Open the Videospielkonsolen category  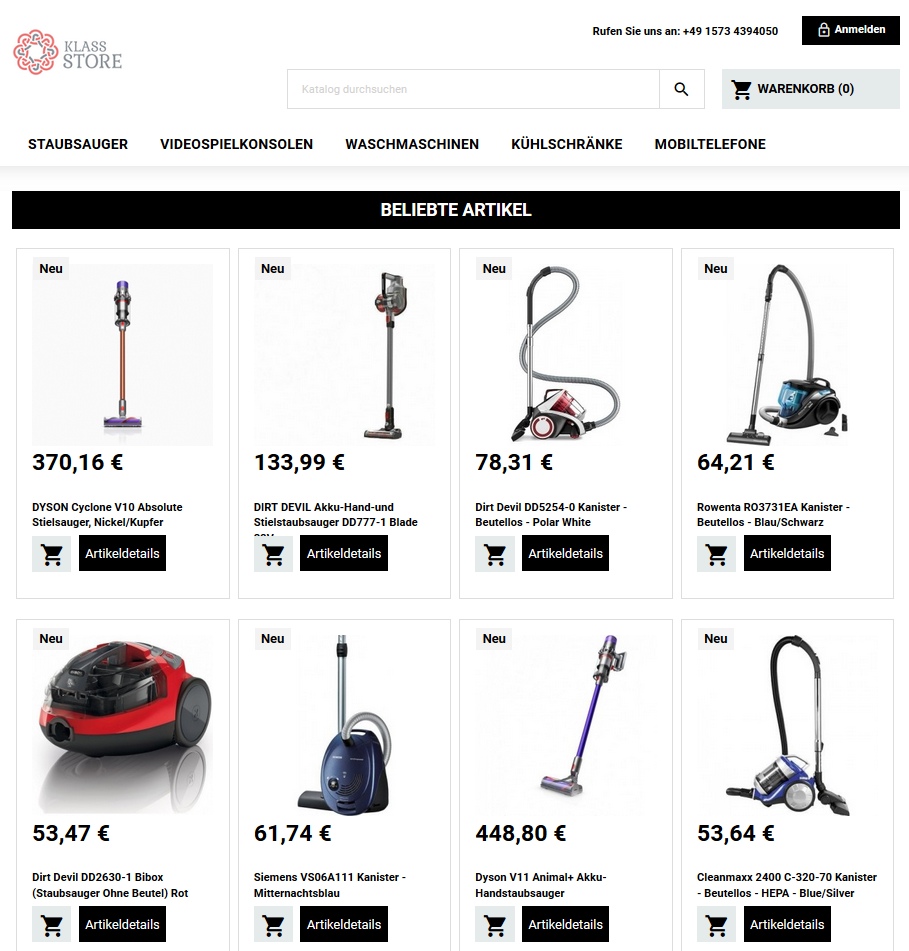click(236, 144)
